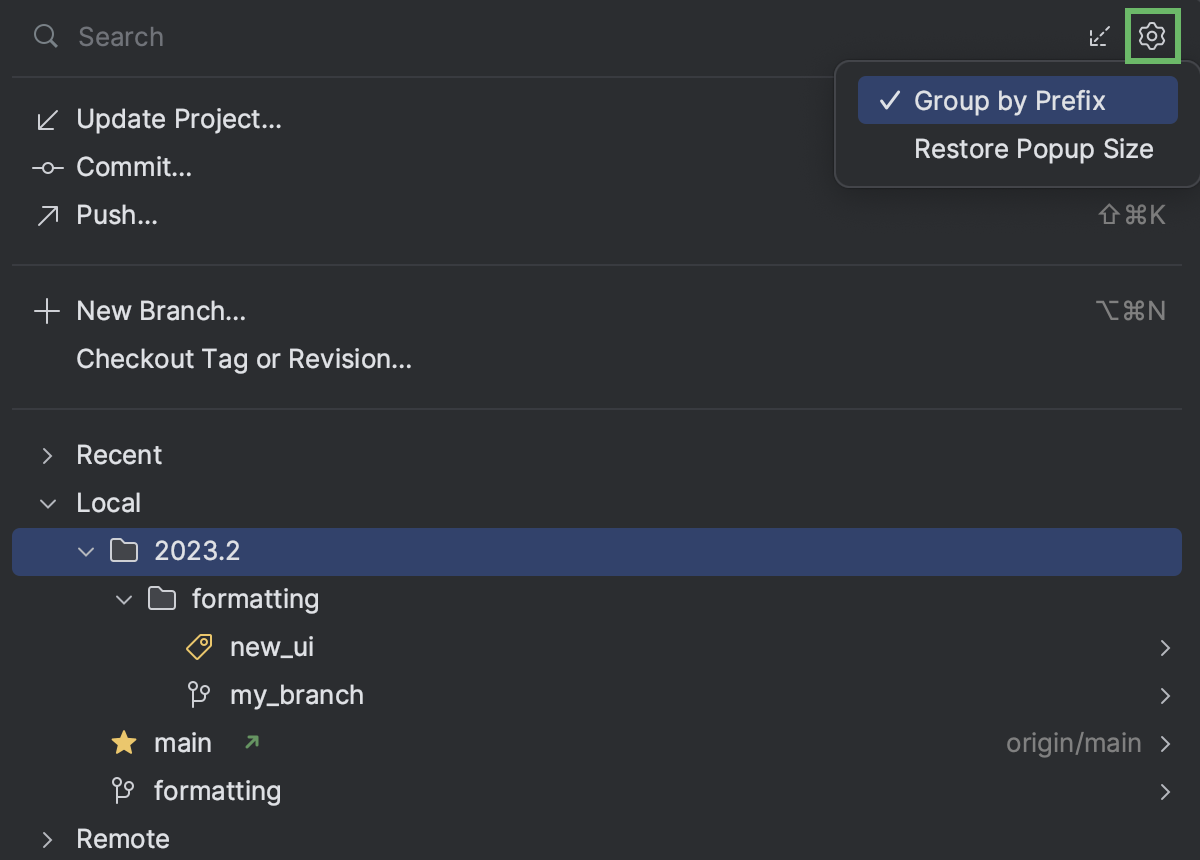Click the favorite star next to main
This screenshot has height=860, width=1200.
(x=123, y=742)
